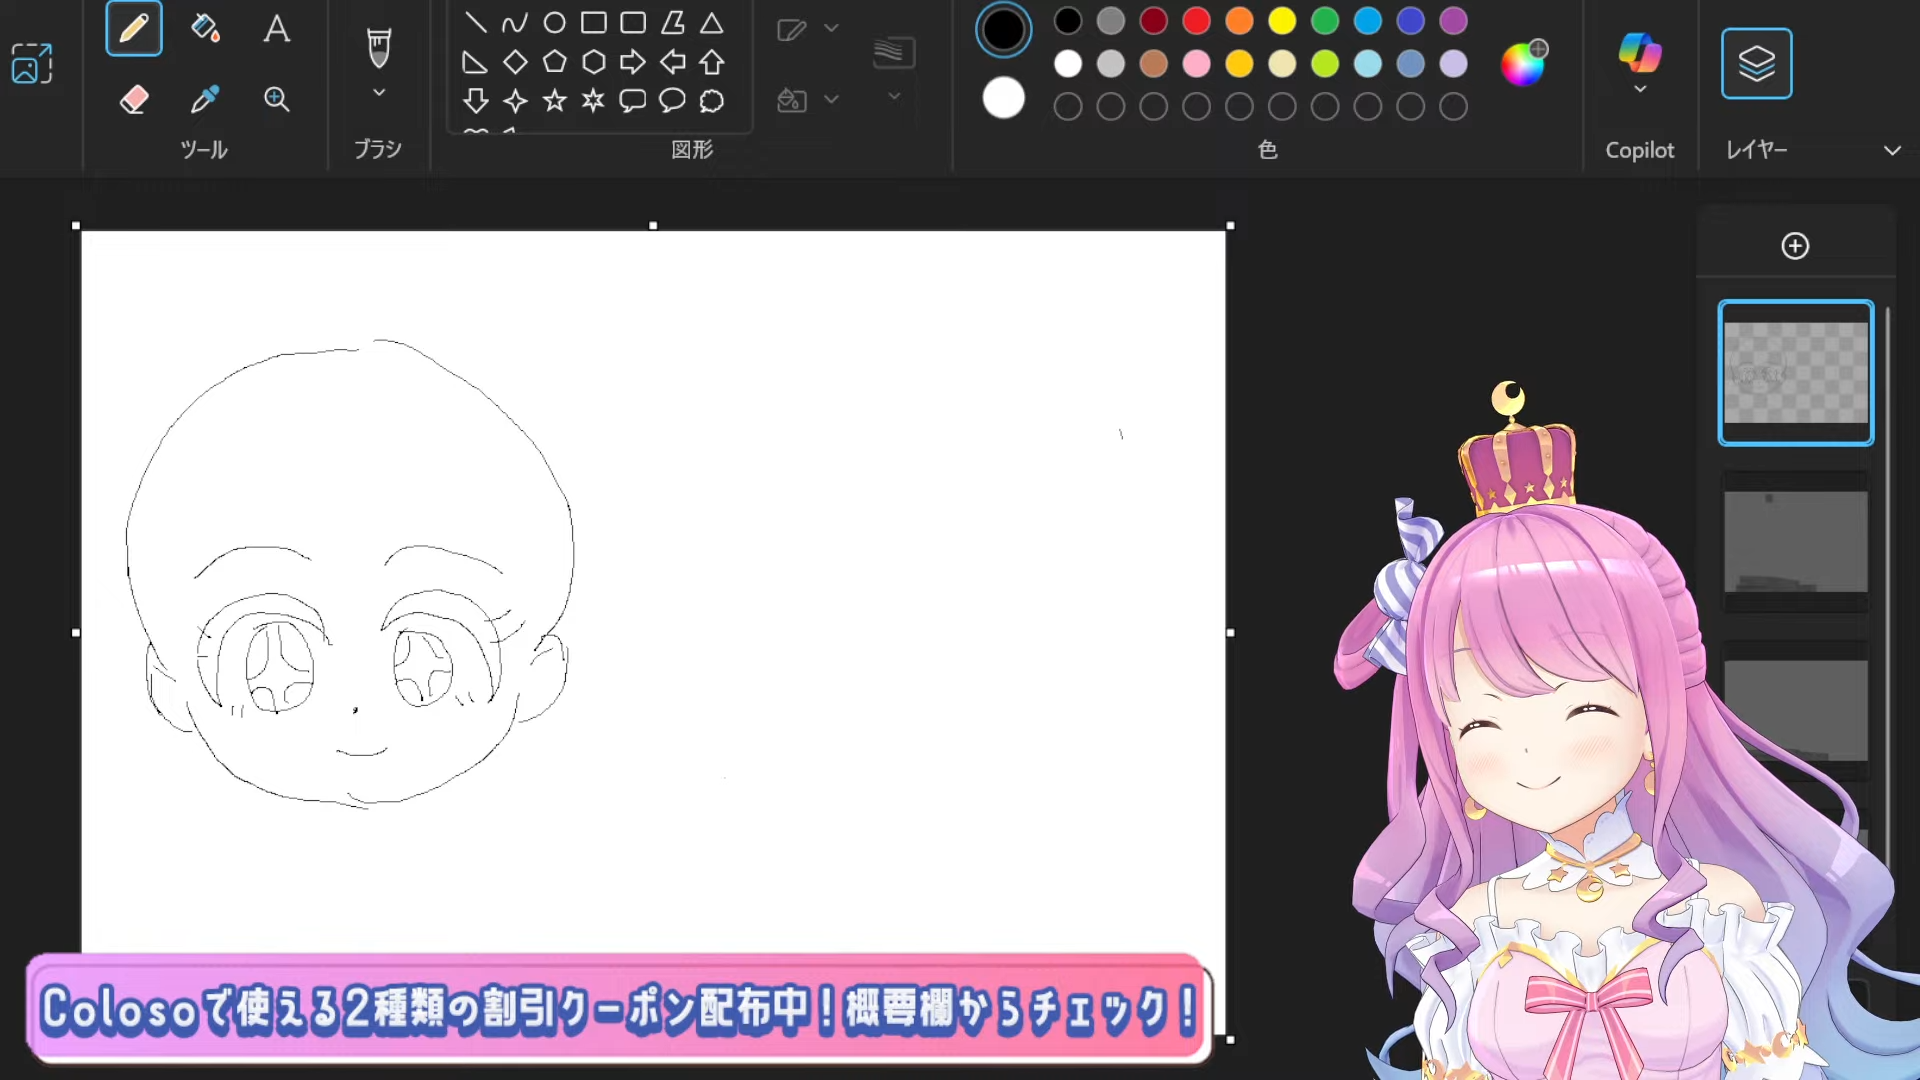
Task: Pick the Eraser tool
Action: point(133,99)
